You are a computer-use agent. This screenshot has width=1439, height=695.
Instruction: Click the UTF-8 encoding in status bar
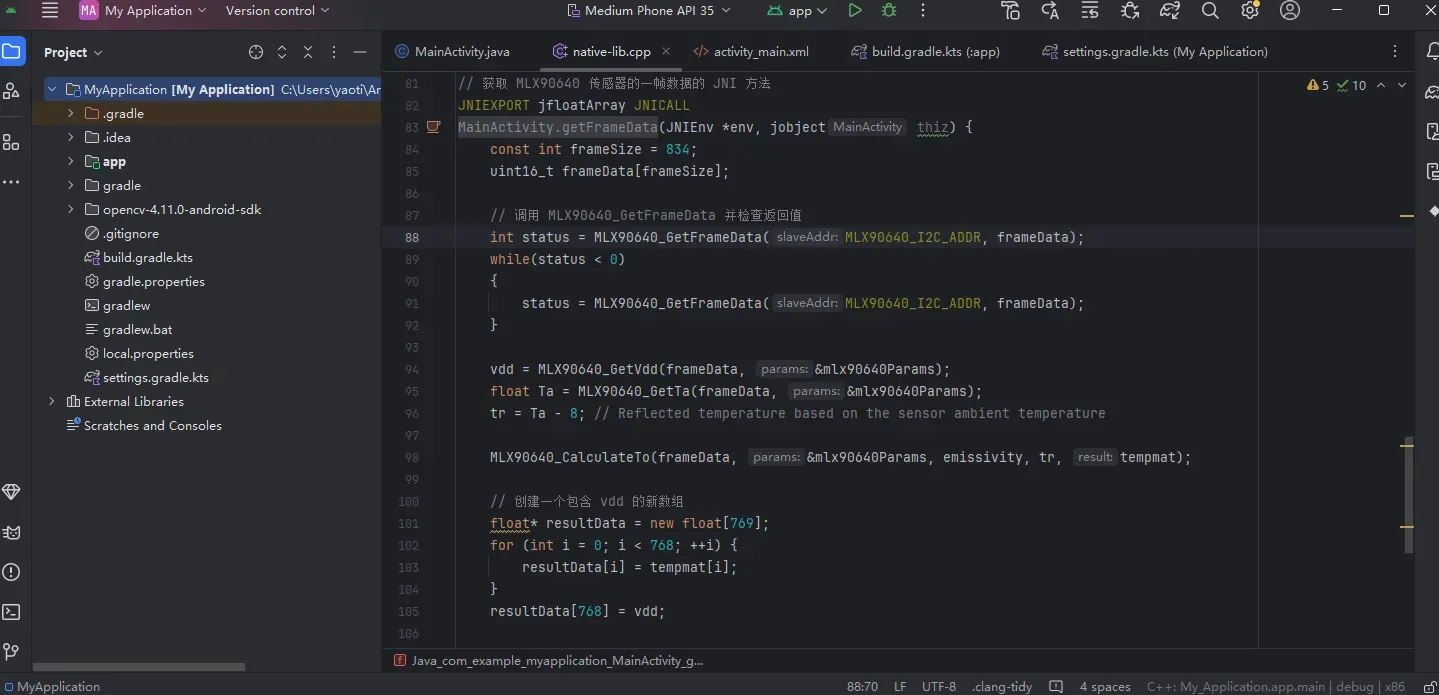[x=939, y=687]
